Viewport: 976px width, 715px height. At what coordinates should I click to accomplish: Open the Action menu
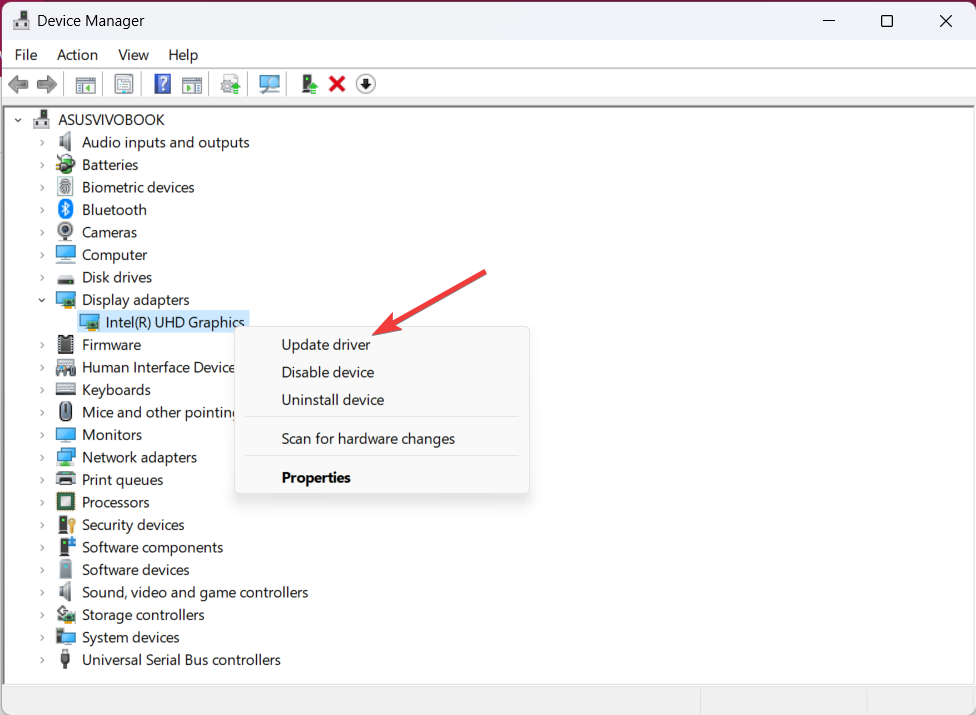pos(77,55)
